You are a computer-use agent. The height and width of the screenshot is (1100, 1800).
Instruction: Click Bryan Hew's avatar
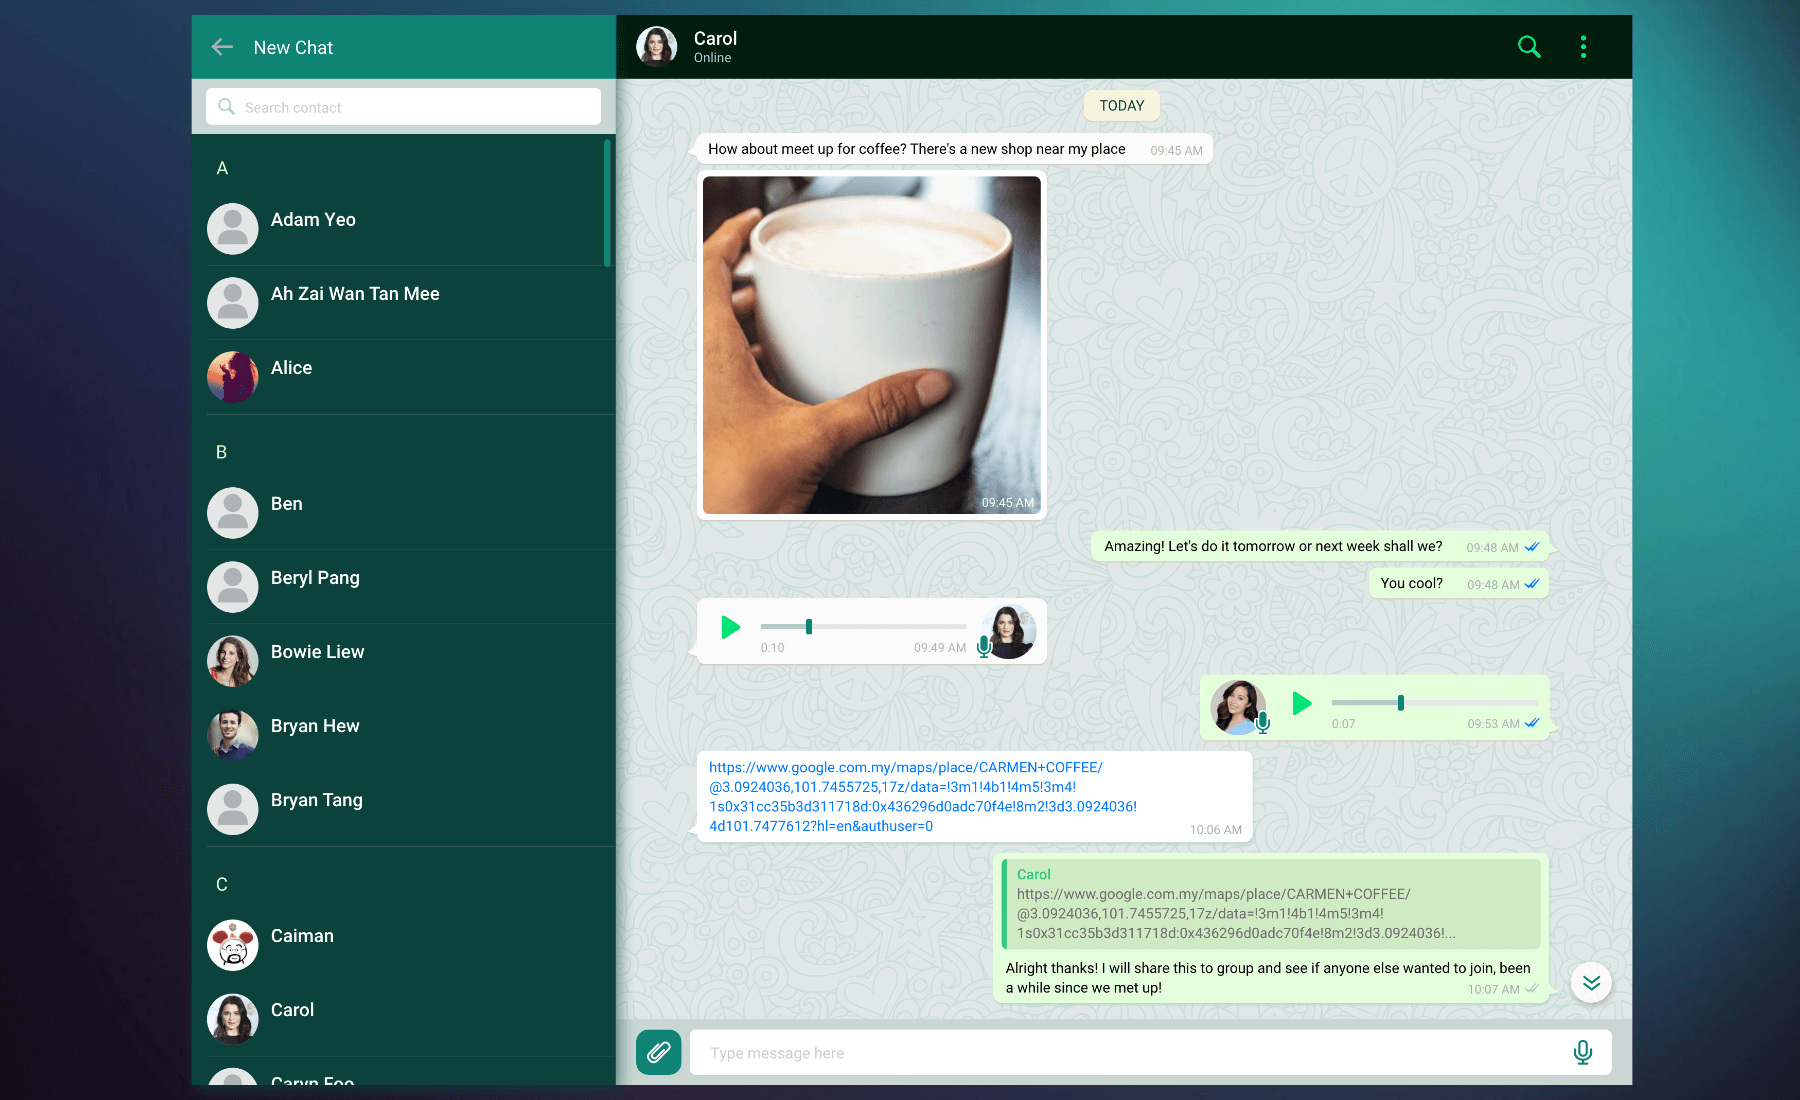click(x=233, y=735)
